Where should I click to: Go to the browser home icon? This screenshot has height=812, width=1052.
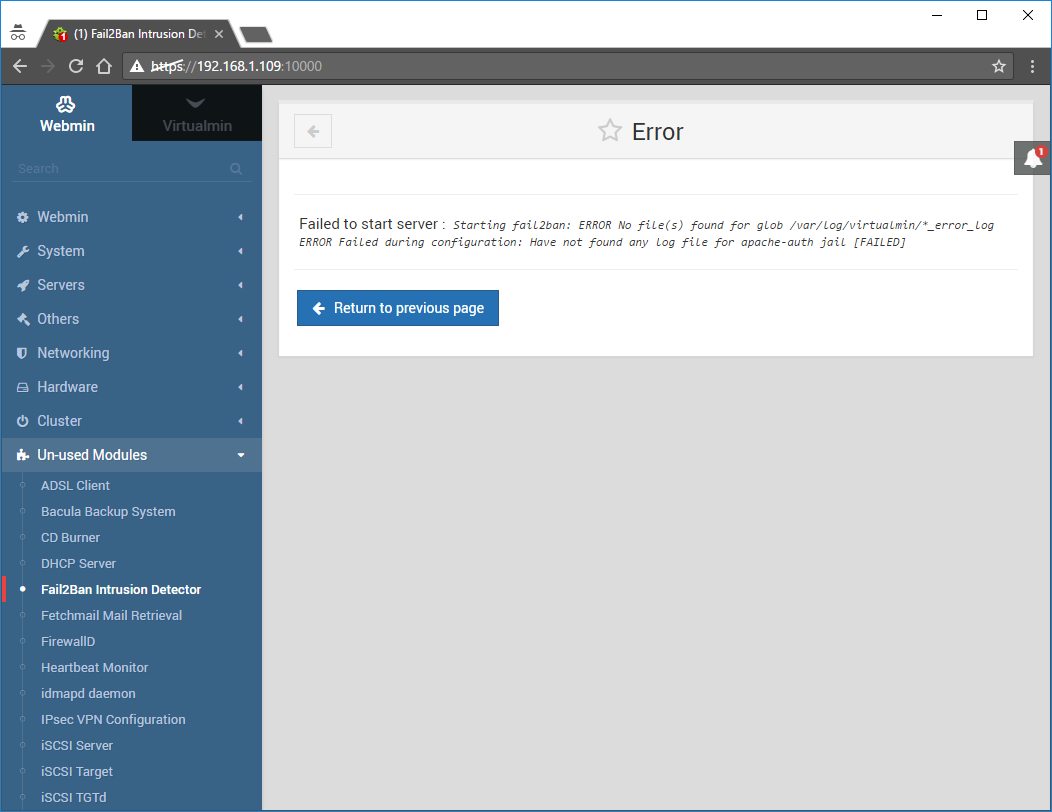coord(103,66)
